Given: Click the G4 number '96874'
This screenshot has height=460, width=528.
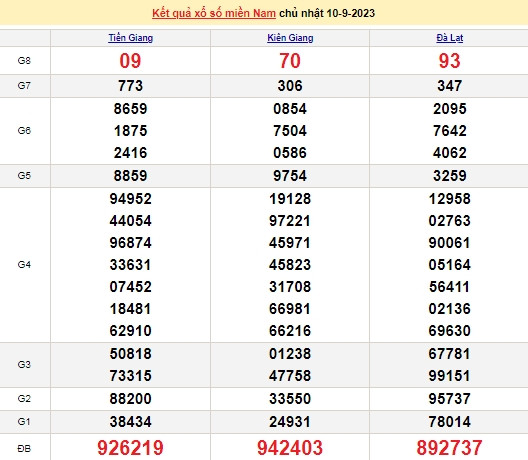Looking at the screenshot, I should click(130, 243).
